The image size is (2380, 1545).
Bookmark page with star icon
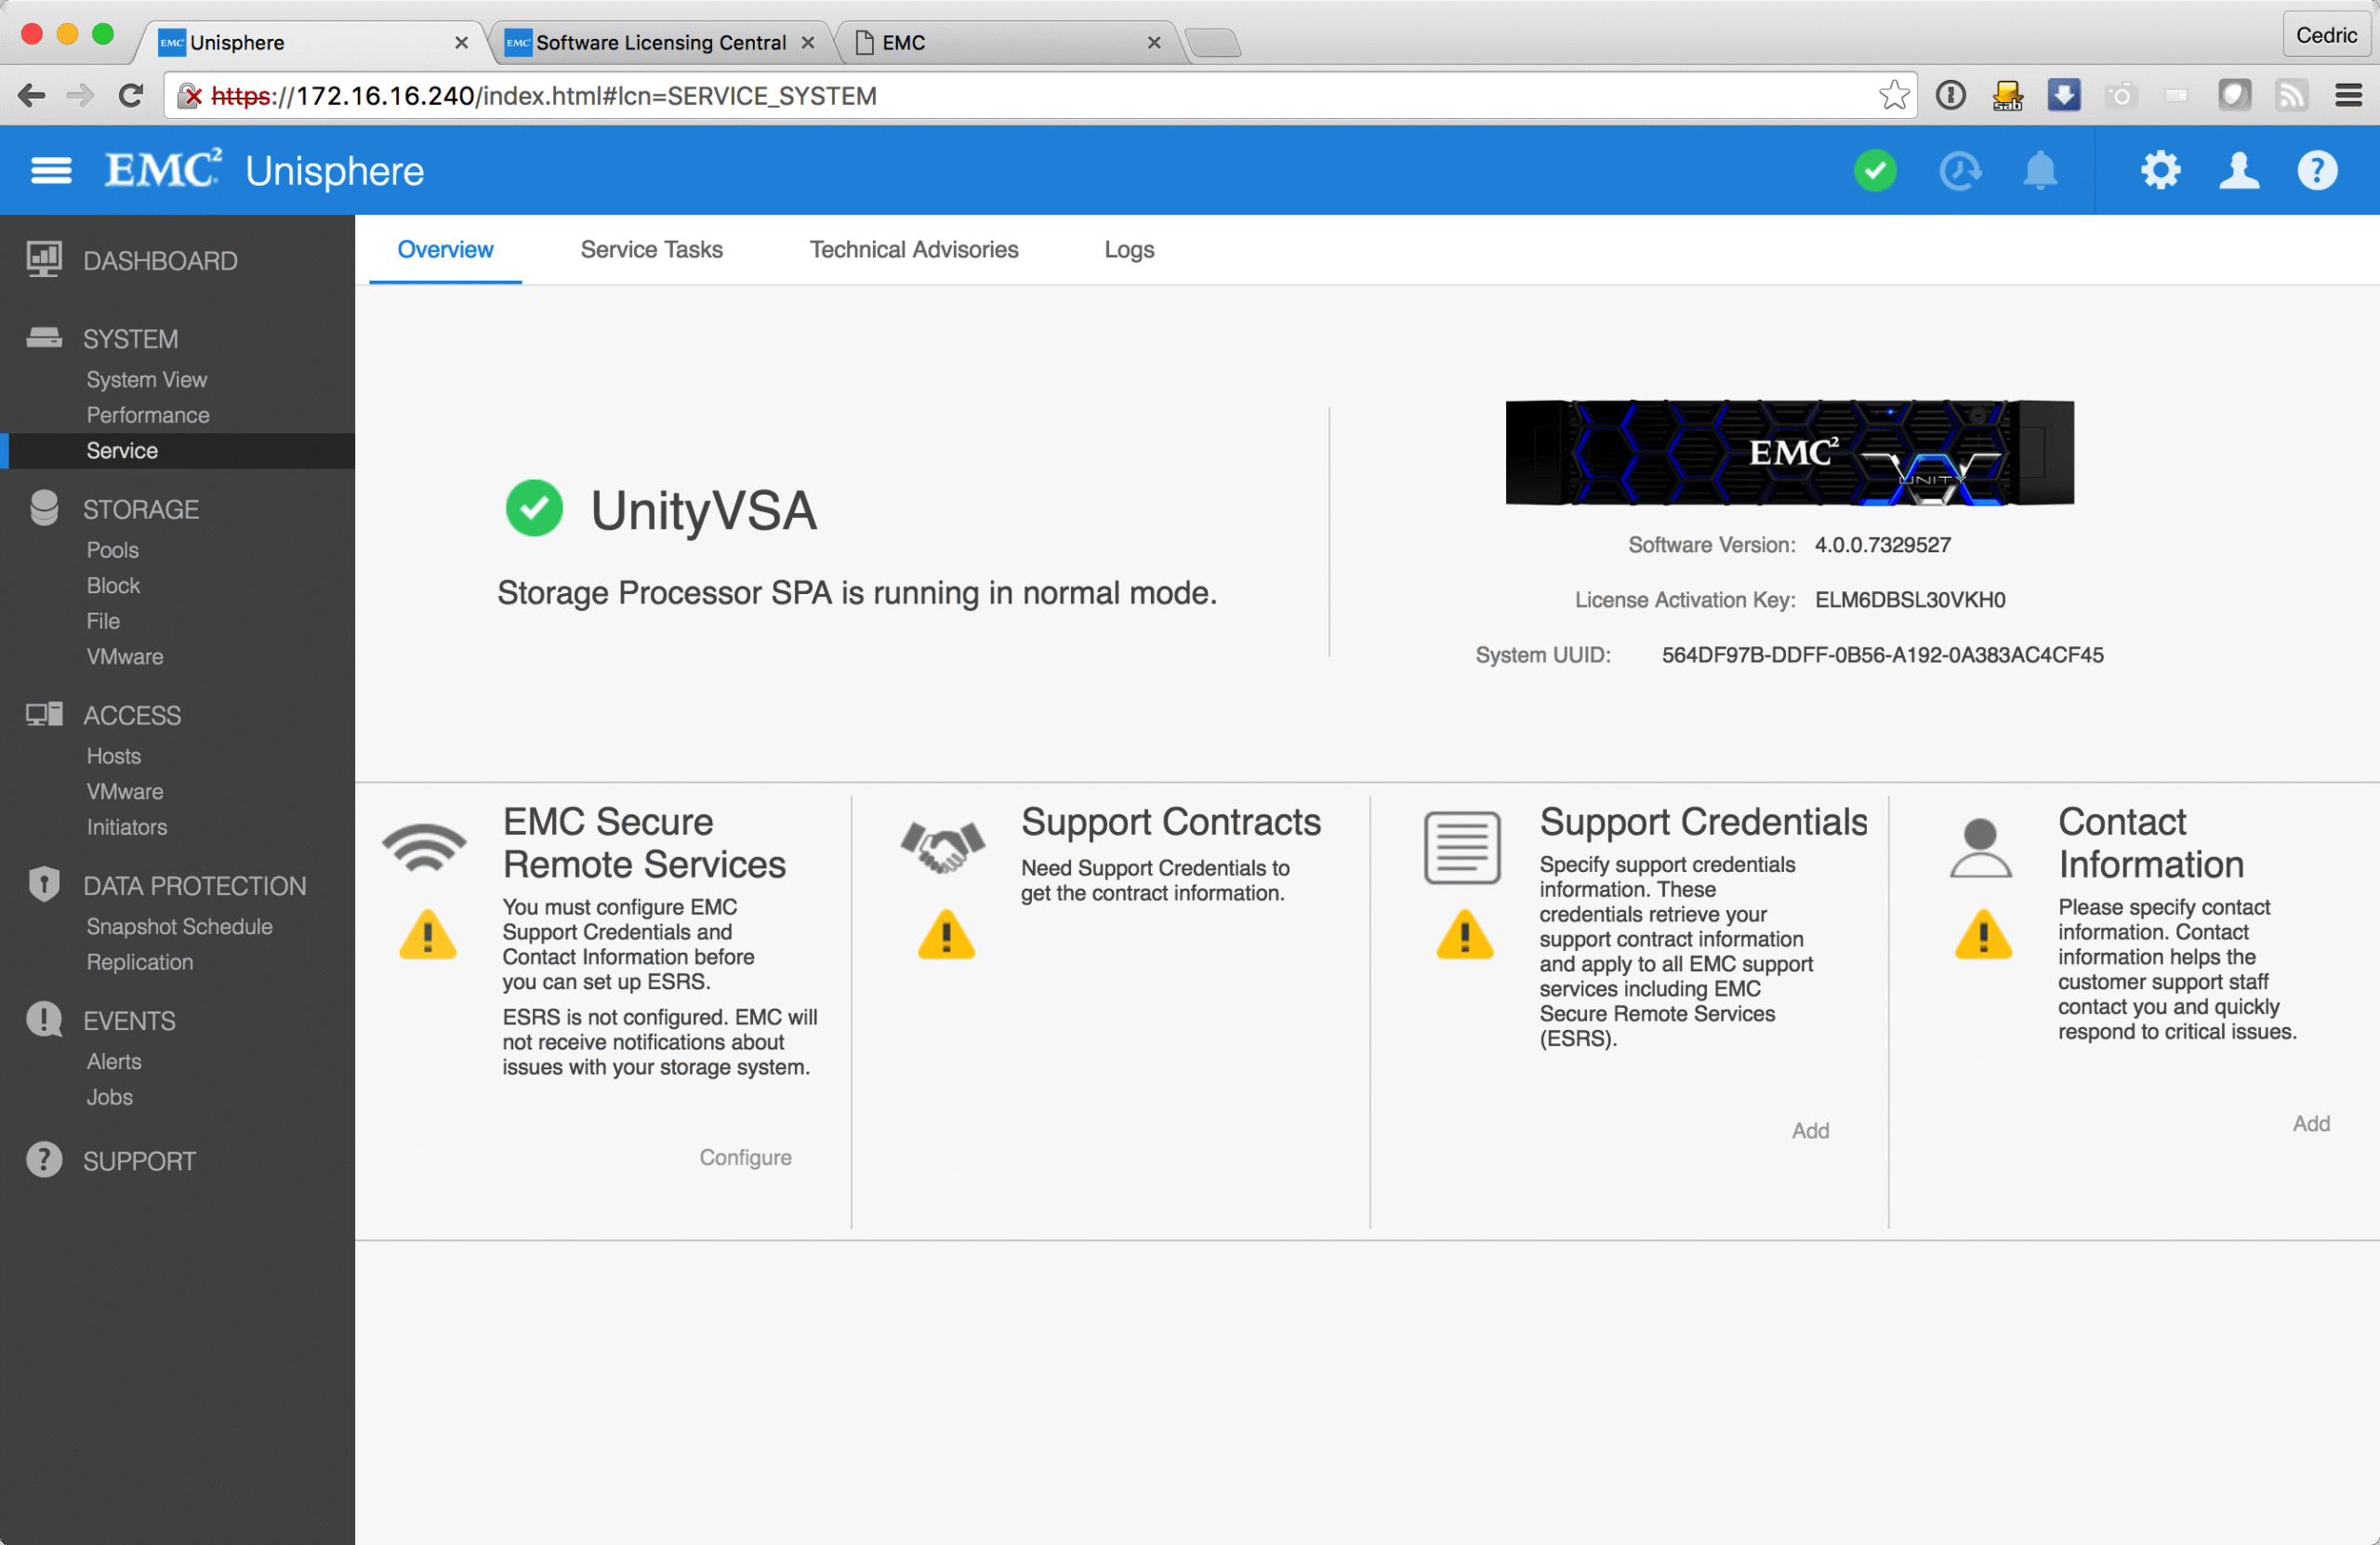pyautogui.click(x=1893, y=96)
